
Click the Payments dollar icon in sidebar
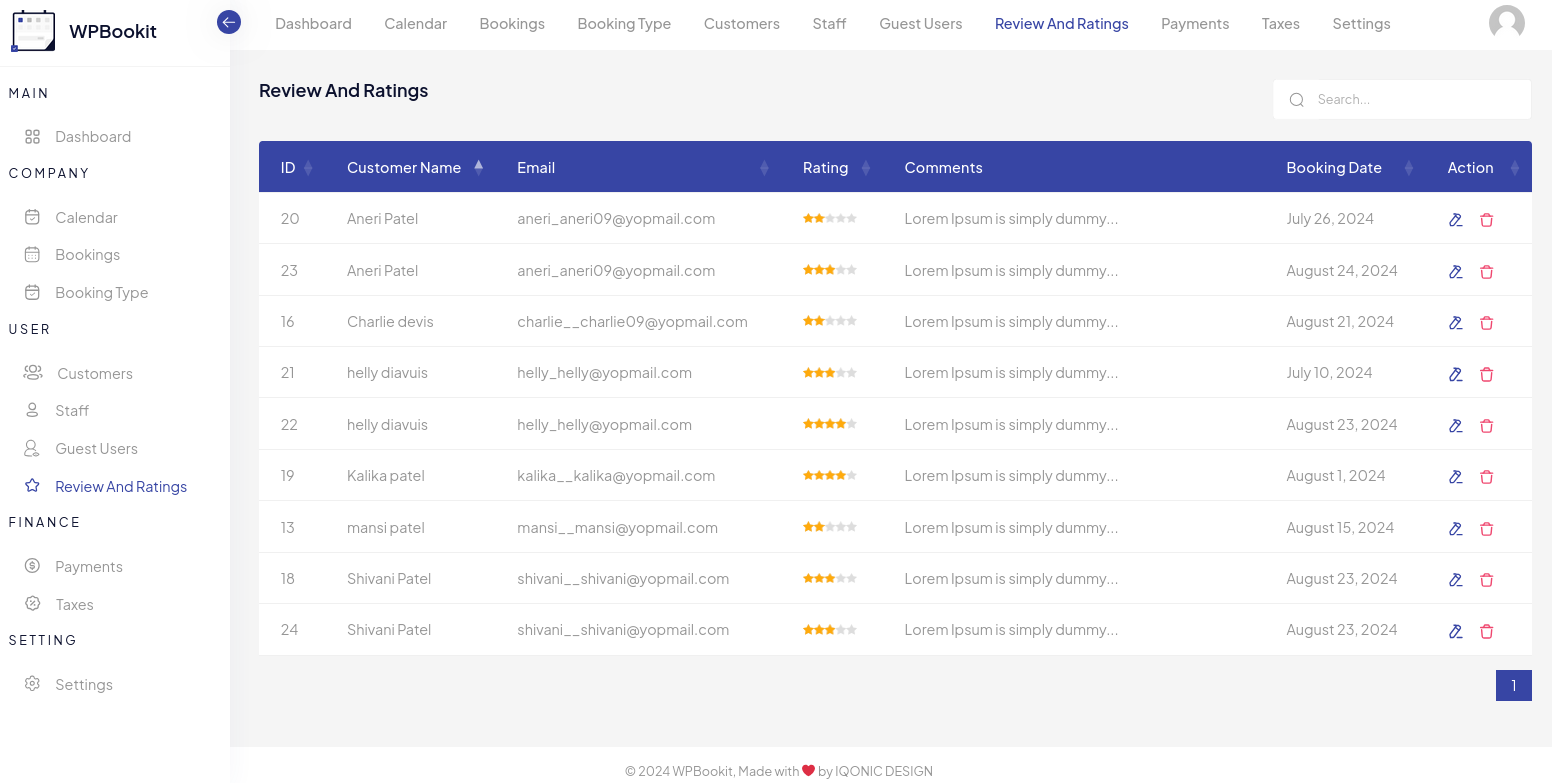(x=33, y=566)
